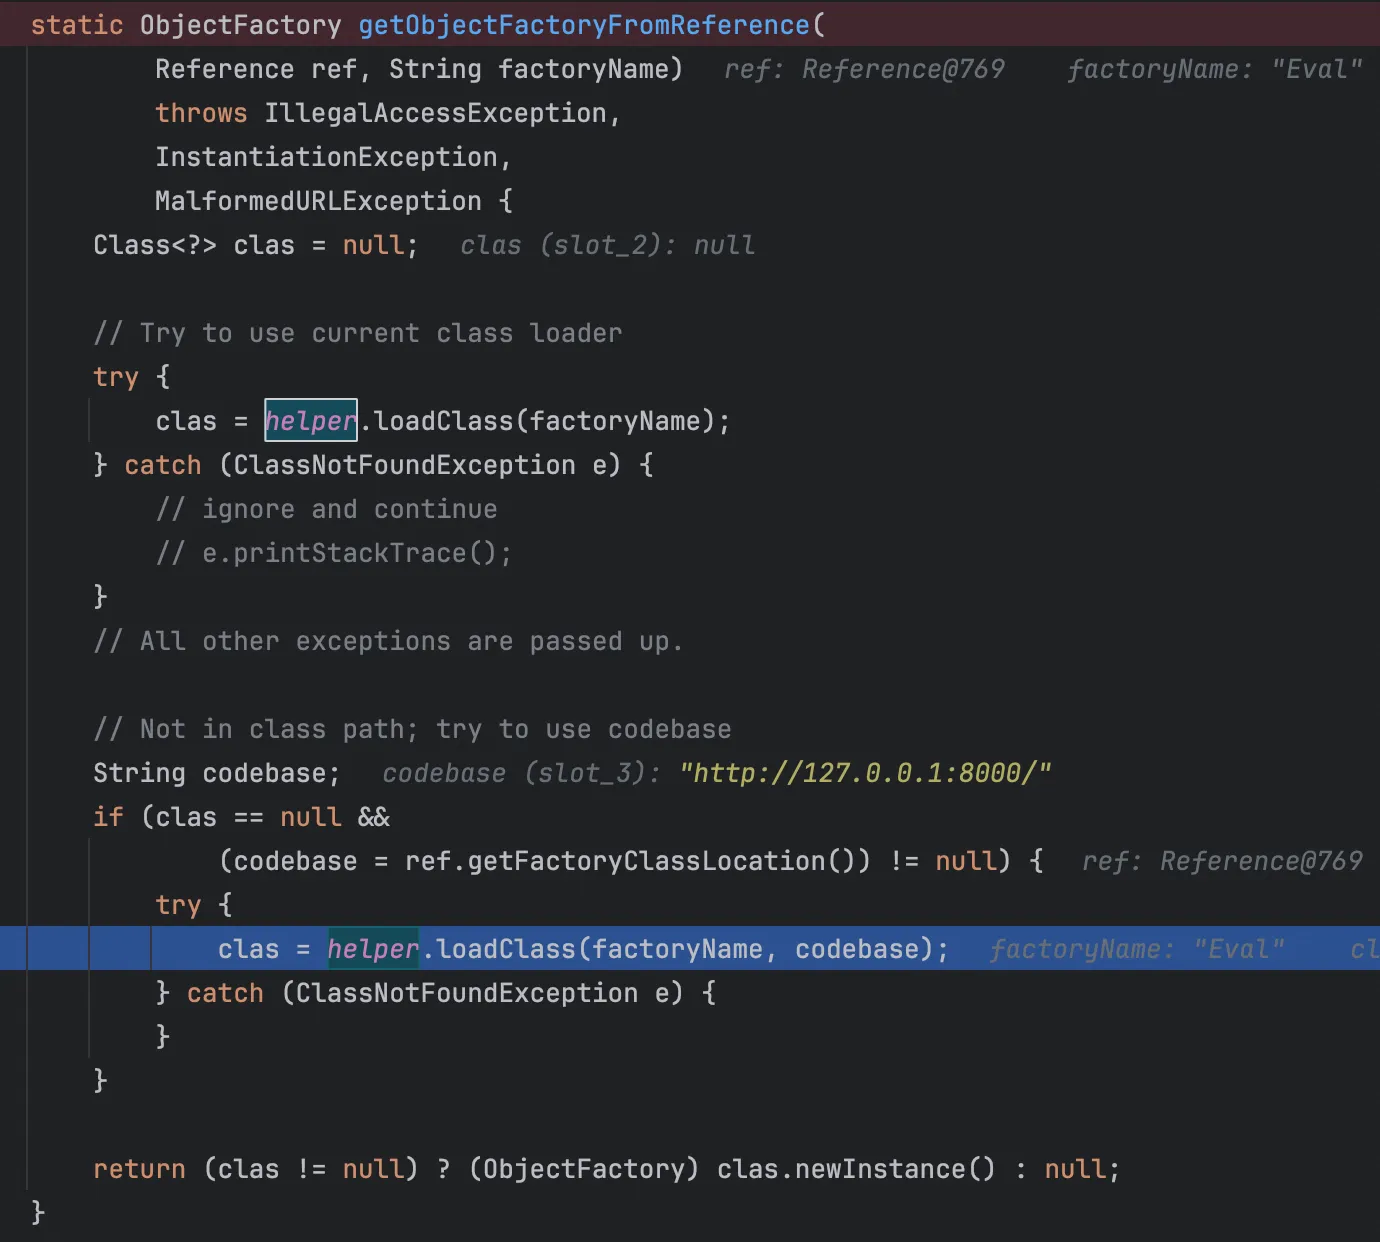Click the comment Try to use current class loader
Screen dimensions: 1380x1242
coord(358,333)
